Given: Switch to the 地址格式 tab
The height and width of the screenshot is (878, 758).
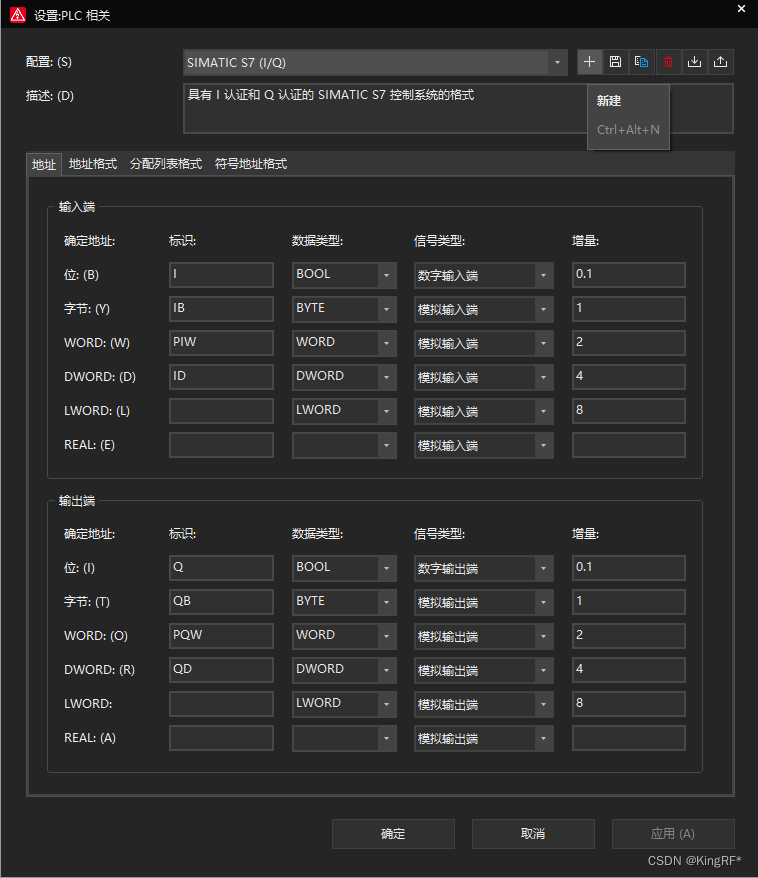Looking at the screenshot, I should 93,164.
